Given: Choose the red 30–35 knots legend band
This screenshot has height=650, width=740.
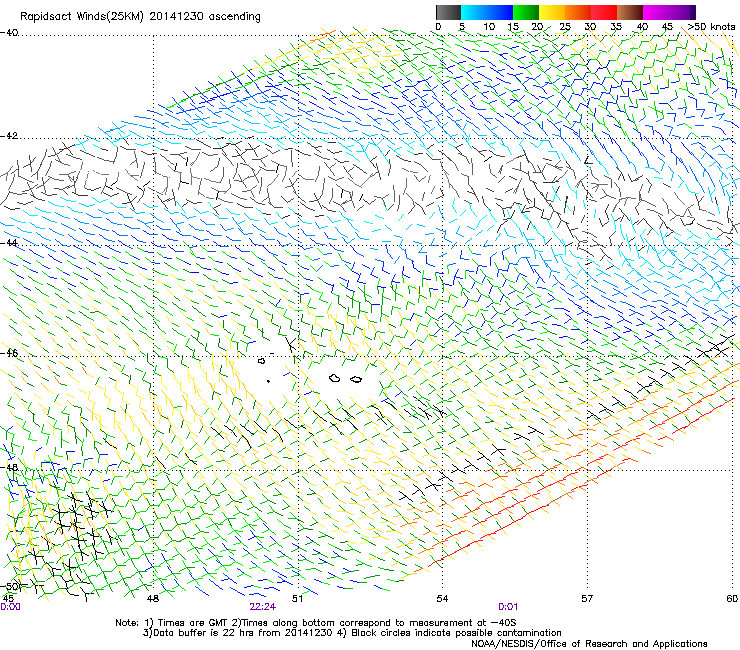Looking at the screenshot, I should (604, 12).
